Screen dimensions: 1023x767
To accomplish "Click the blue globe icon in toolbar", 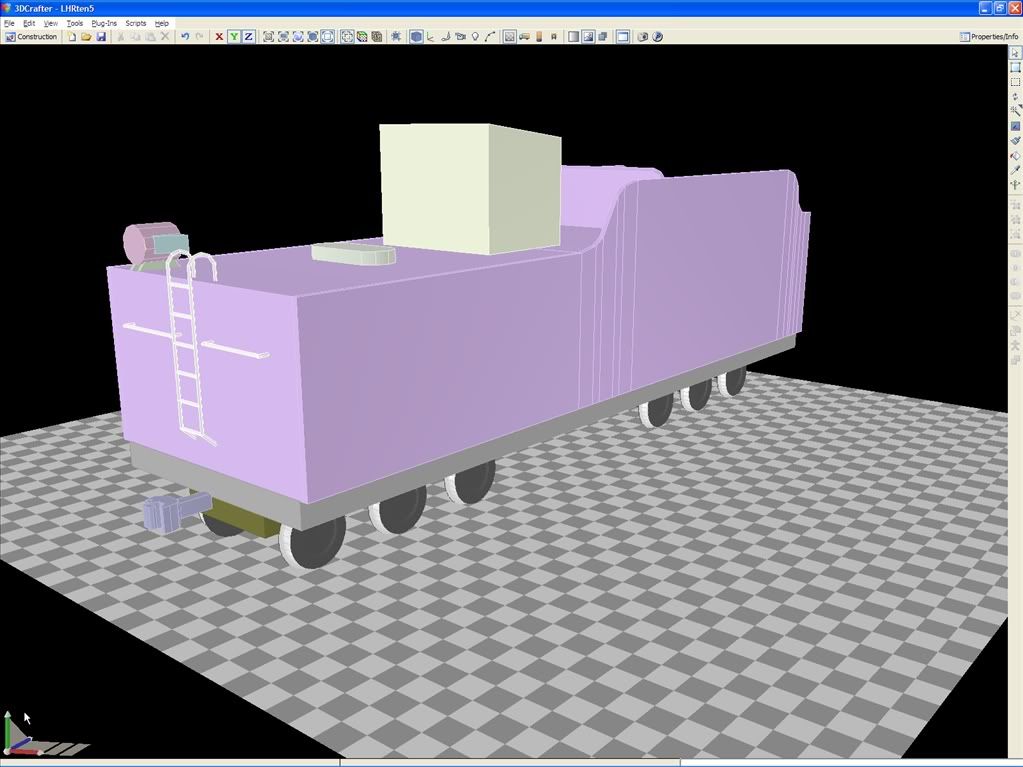I will pyautogui.click(x=658, y=37).
